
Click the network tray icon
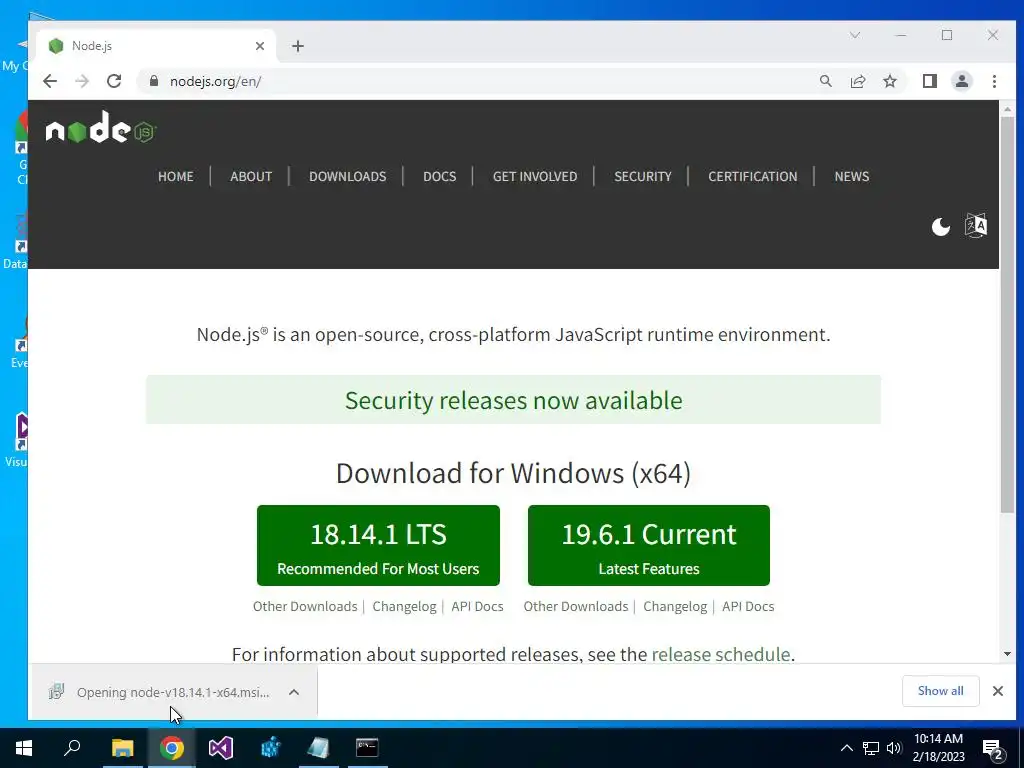coord(871,748)
